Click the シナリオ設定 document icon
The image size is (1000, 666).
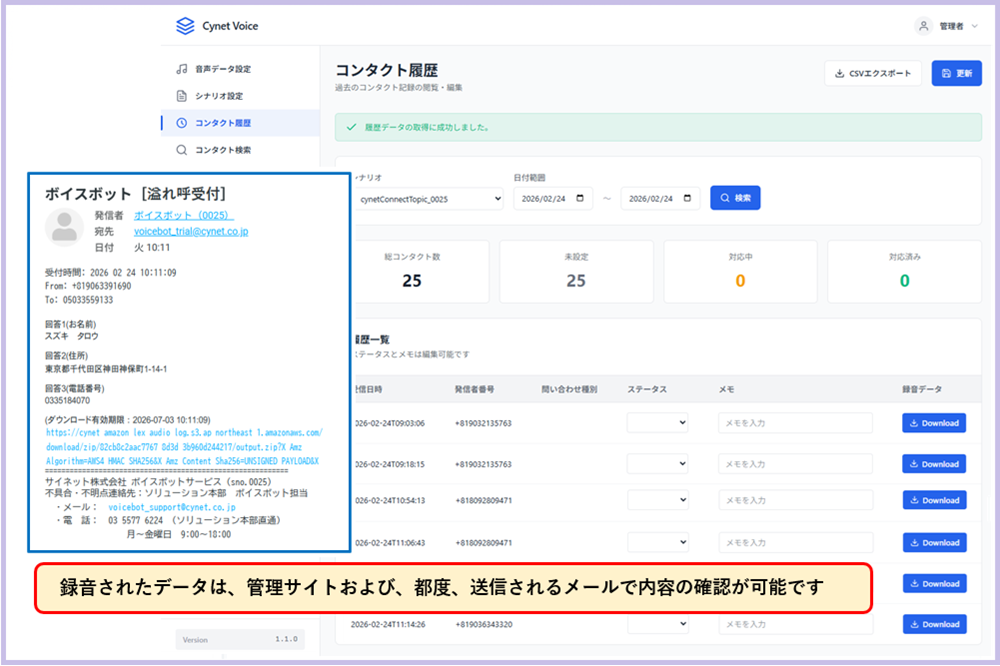[x=181, y=96]
